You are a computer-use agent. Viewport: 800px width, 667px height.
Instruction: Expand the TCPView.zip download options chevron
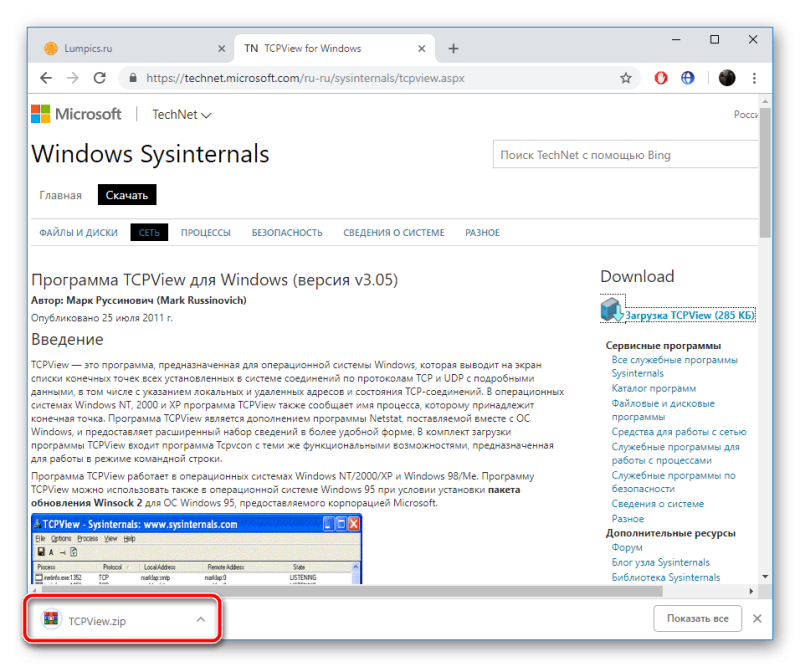(x=201, y=620)
